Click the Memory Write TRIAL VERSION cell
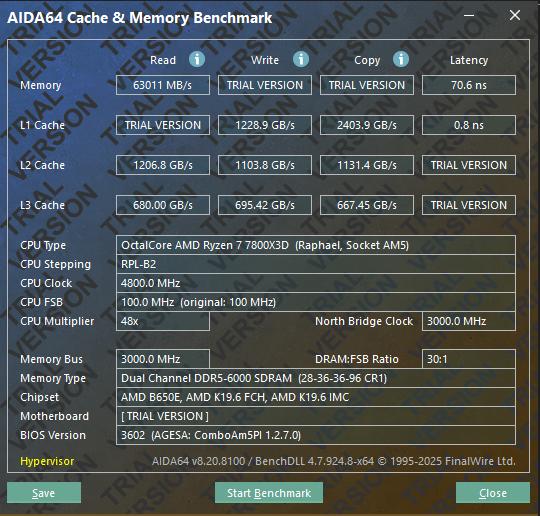Screen dimensions: 540x516 click(x=265, y=85)
